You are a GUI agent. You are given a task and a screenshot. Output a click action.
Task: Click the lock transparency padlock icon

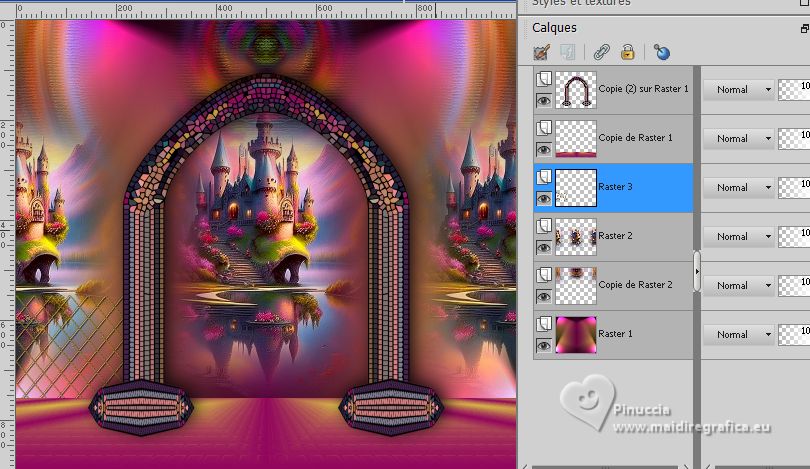click(628, 52)
